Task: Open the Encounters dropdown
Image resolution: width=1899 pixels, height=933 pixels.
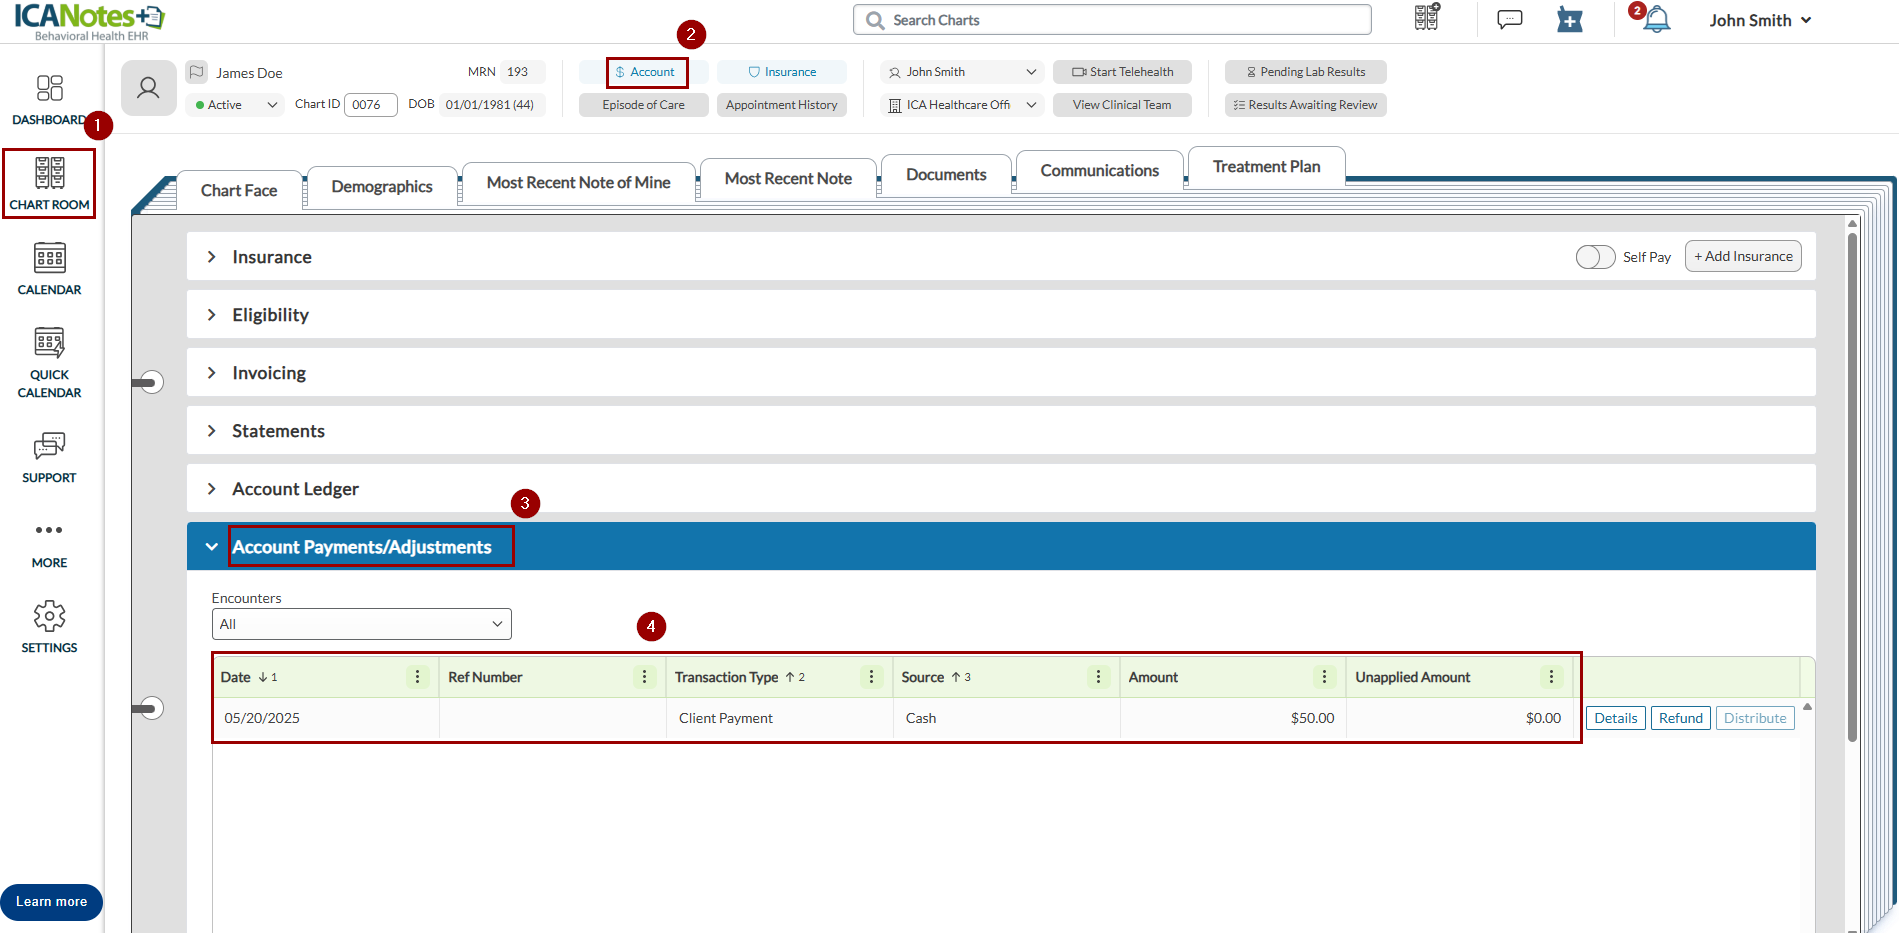Action: coord(362,624)
